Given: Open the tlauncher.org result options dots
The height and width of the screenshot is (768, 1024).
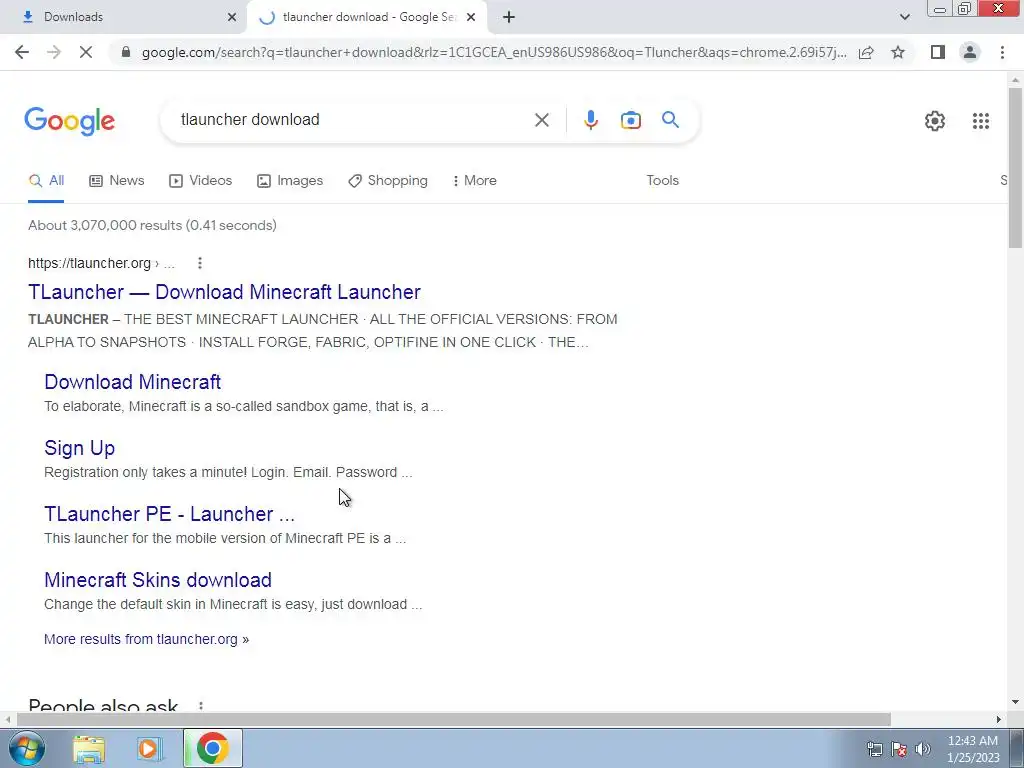Looking at the screenshot, I should coord(200,263).
